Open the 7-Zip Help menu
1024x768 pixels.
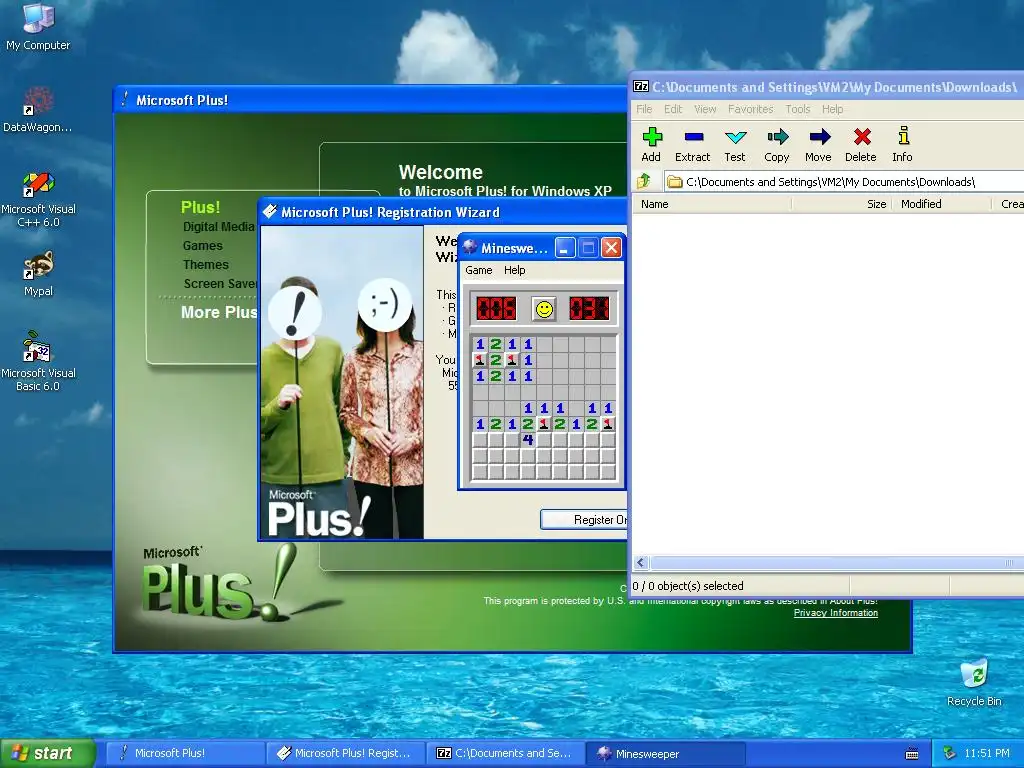(832, 109)
